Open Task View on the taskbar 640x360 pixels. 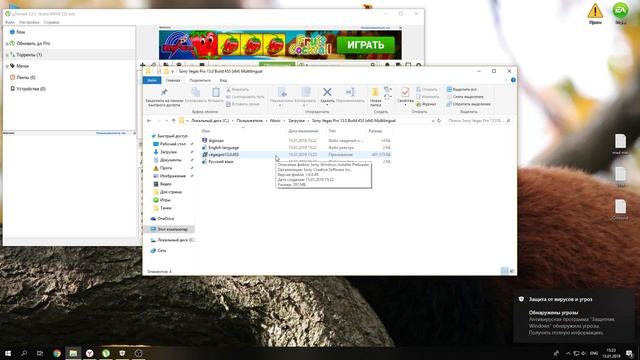(40, 353)
